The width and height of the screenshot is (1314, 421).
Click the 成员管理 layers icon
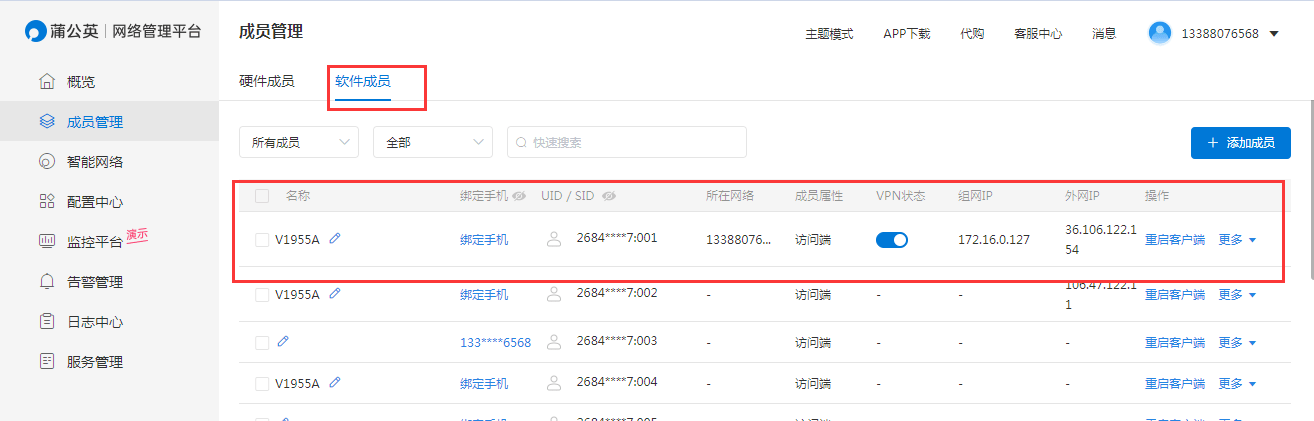click(x=46, y=122)
